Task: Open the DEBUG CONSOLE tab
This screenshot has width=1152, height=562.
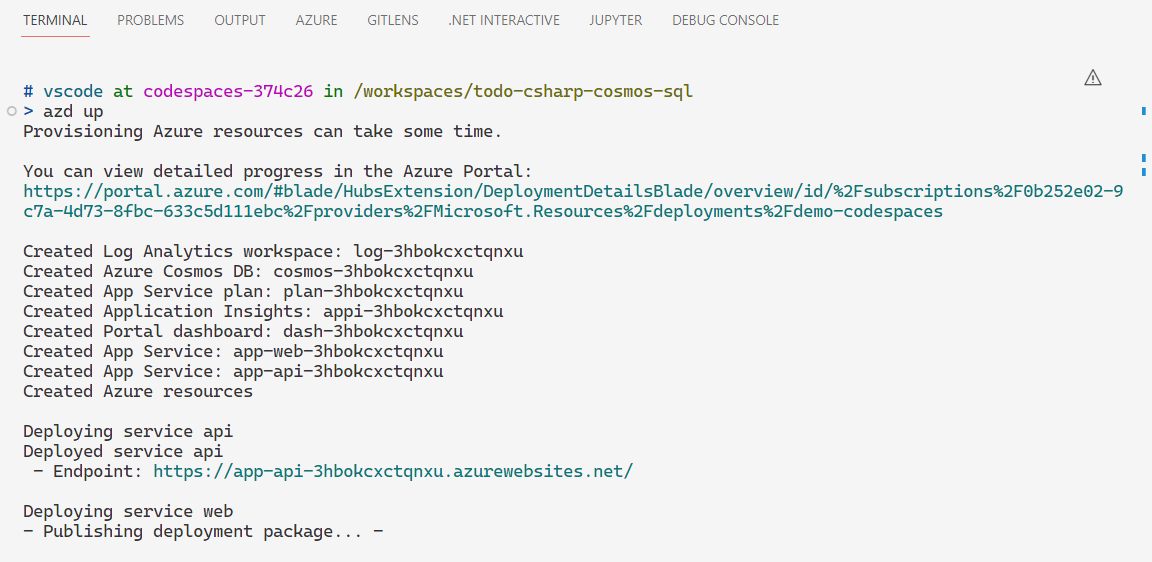Action: tap(726, 21)
